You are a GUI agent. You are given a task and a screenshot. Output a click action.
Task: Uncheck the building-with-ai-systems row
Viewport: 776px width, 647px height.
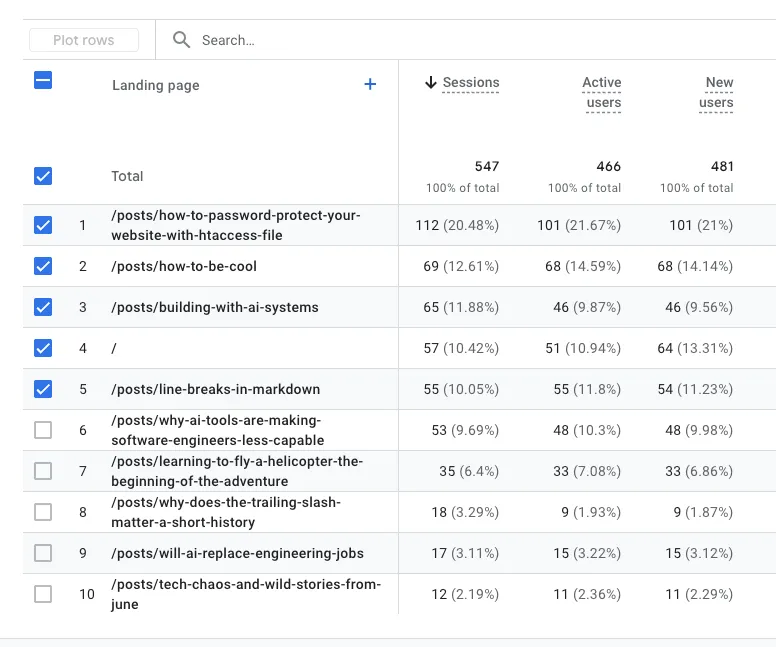[x=43, y=307]
